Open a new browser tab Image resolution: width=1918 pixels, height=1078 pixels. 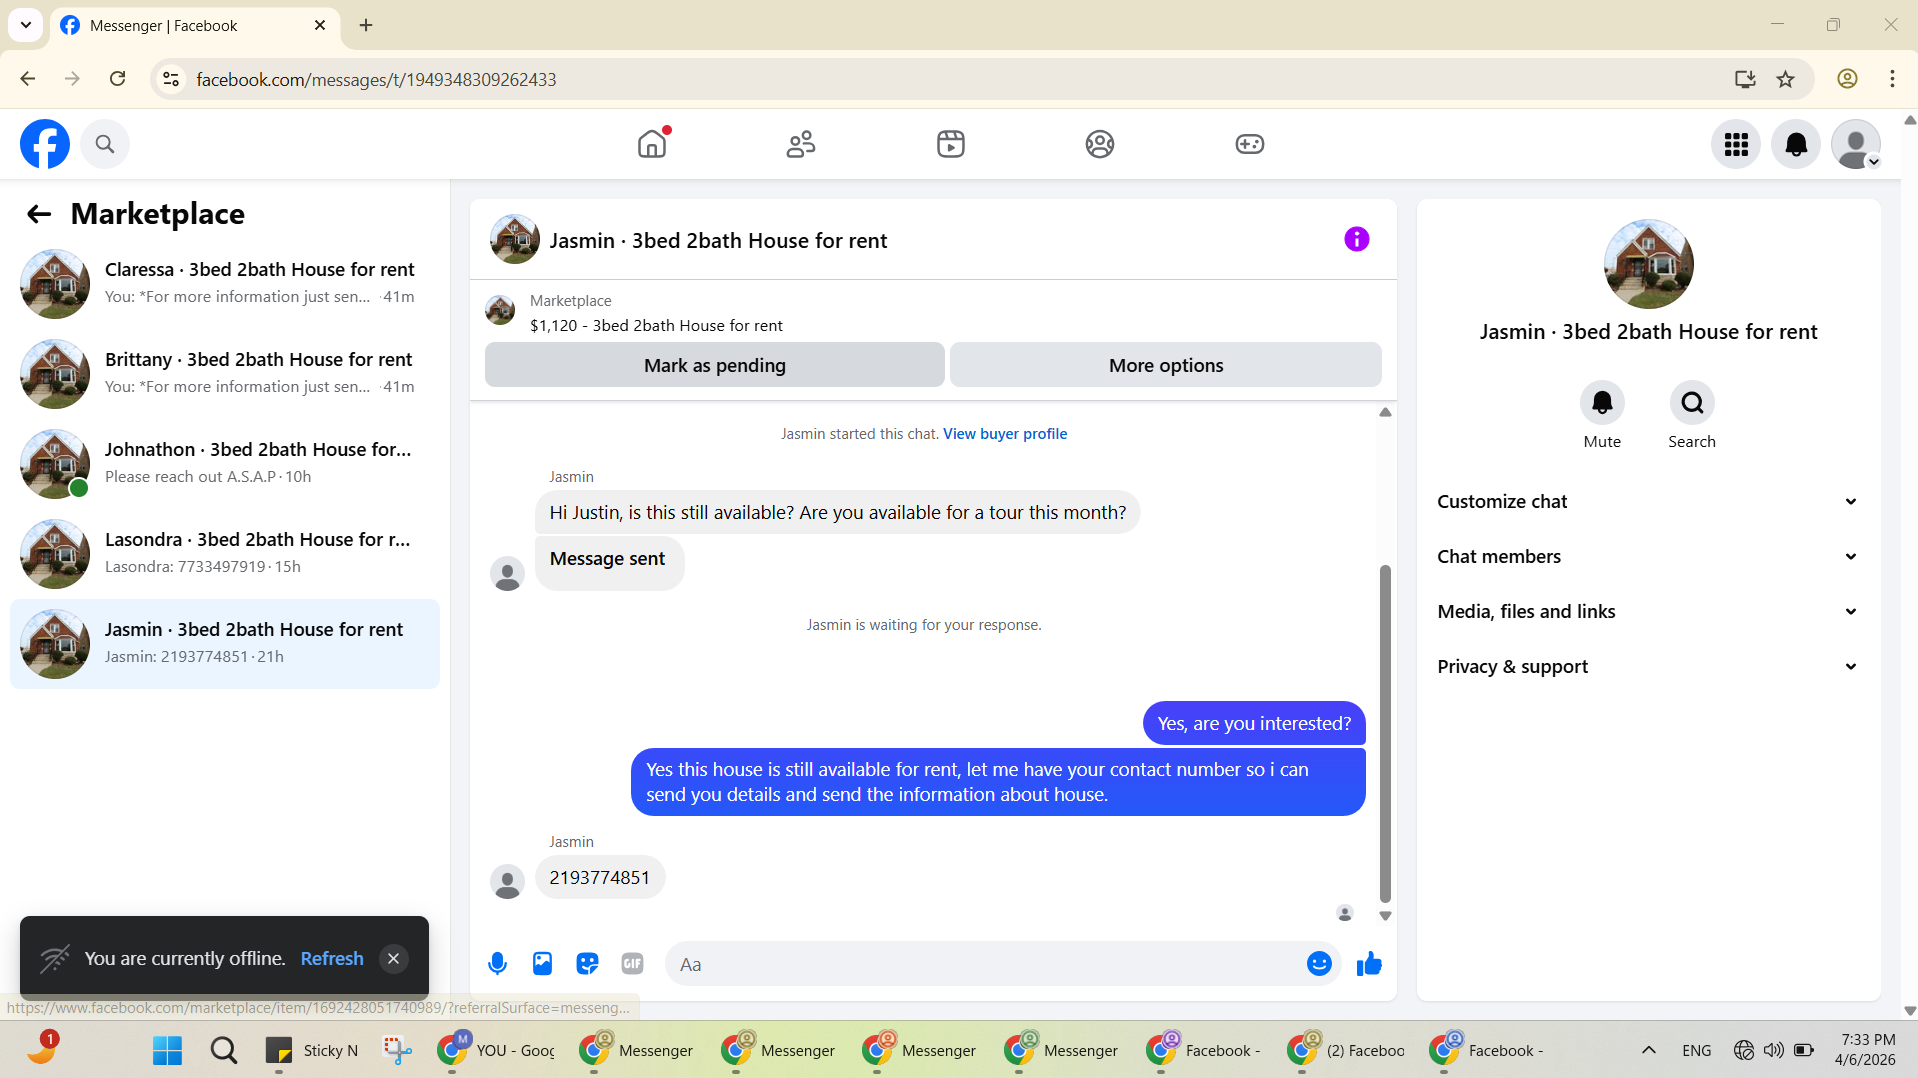[x=366, y=25]
